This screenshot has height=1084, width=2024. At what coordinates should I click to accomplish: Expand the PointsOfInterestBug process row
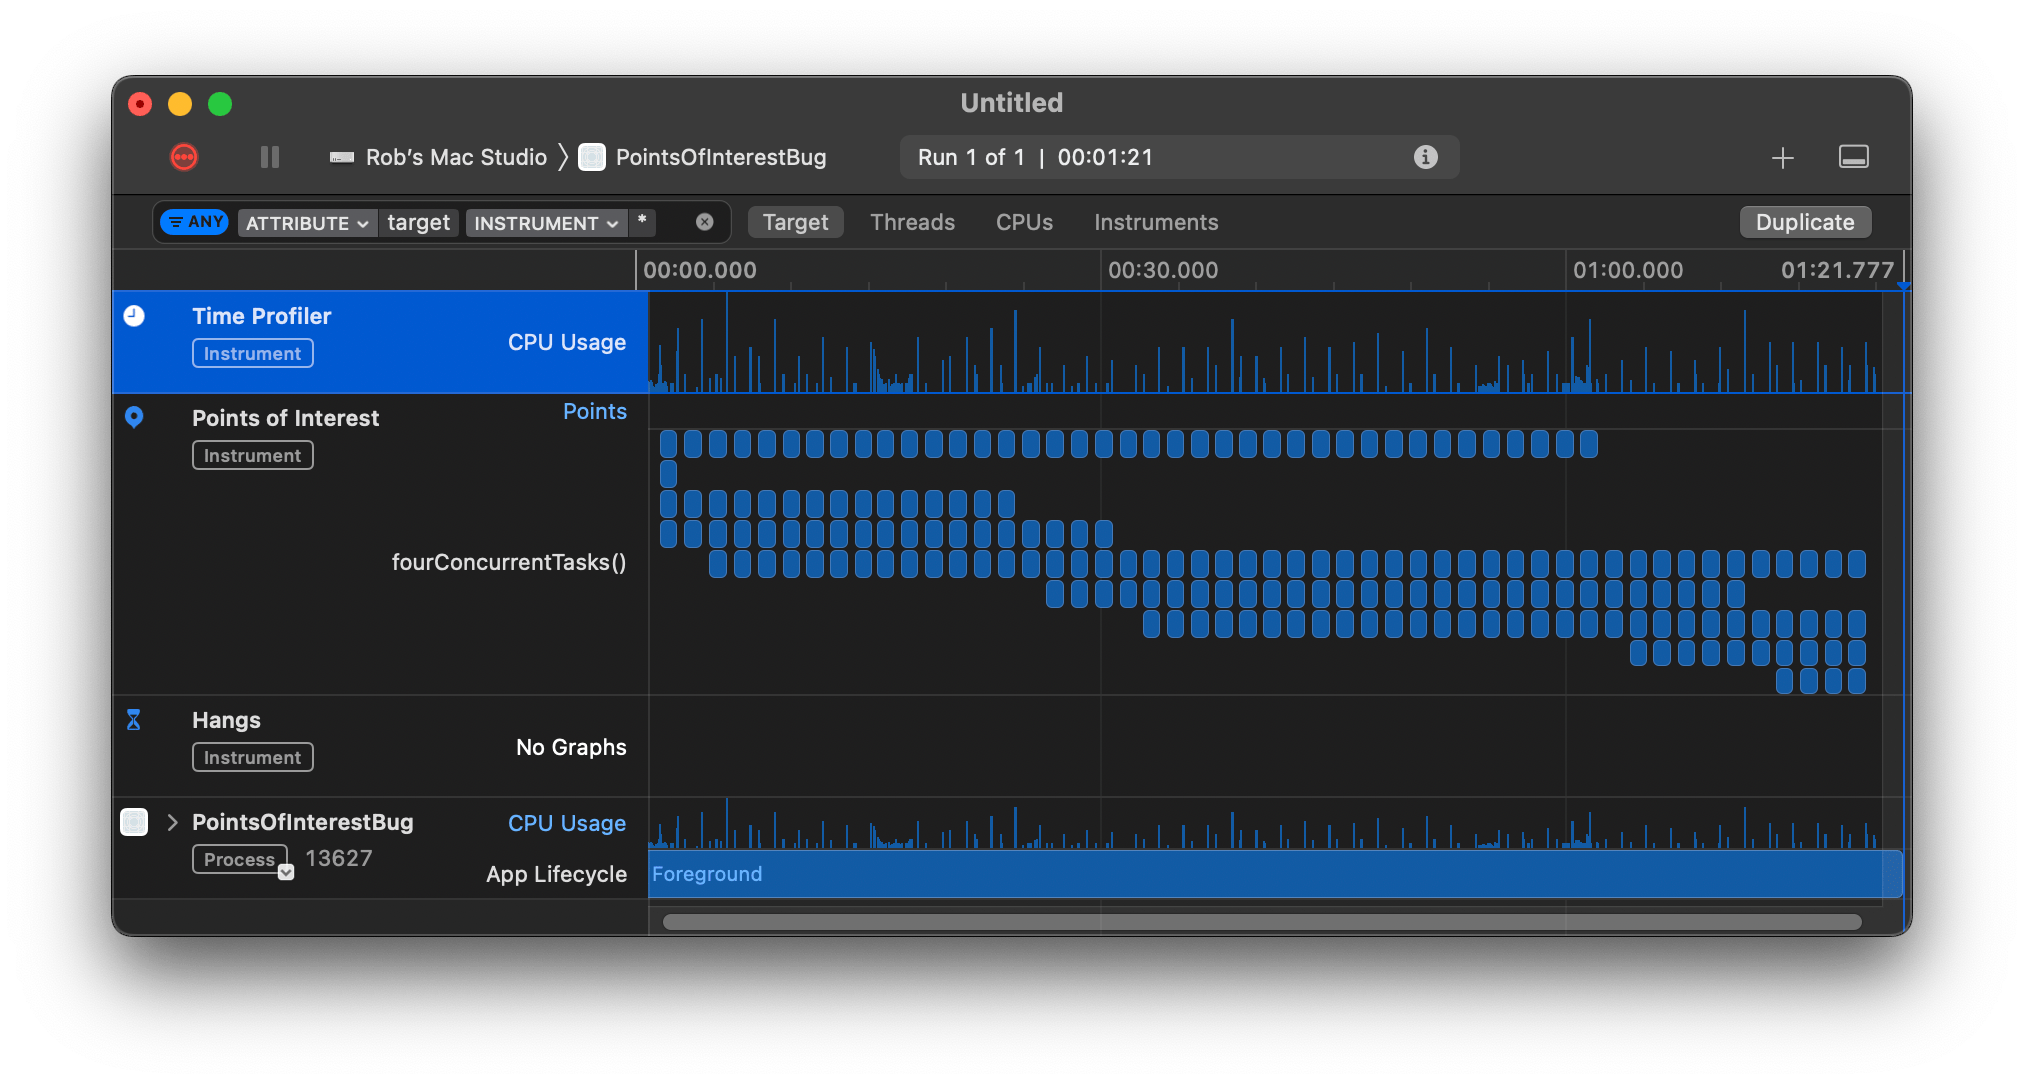coord(172,822)
